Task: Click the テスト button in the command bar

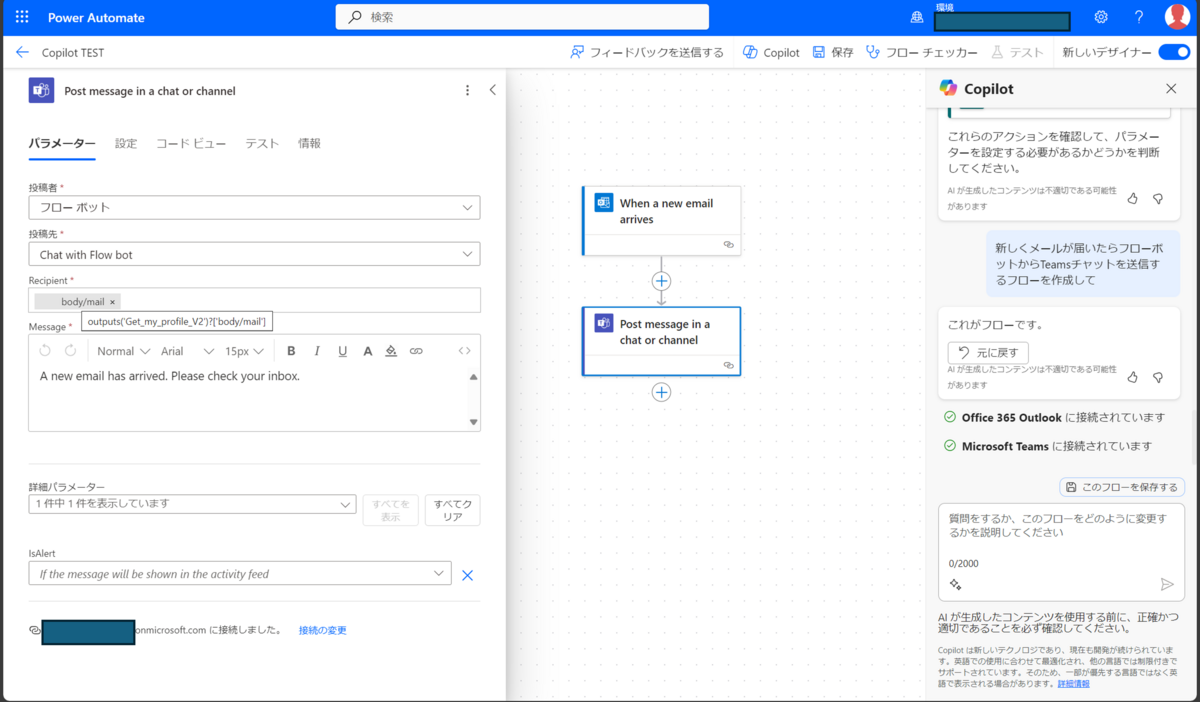Action: (x=1018, y=52)
